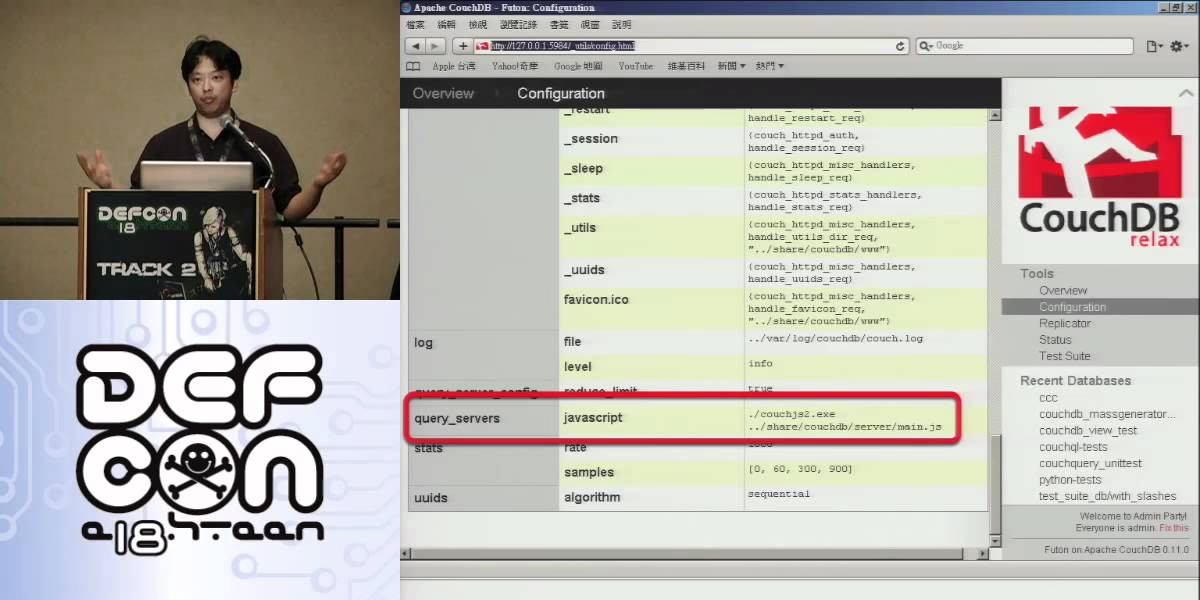Reload the page with the refresh icon
The height and width of the screenshot is (600, 1200).
point(901,46)
